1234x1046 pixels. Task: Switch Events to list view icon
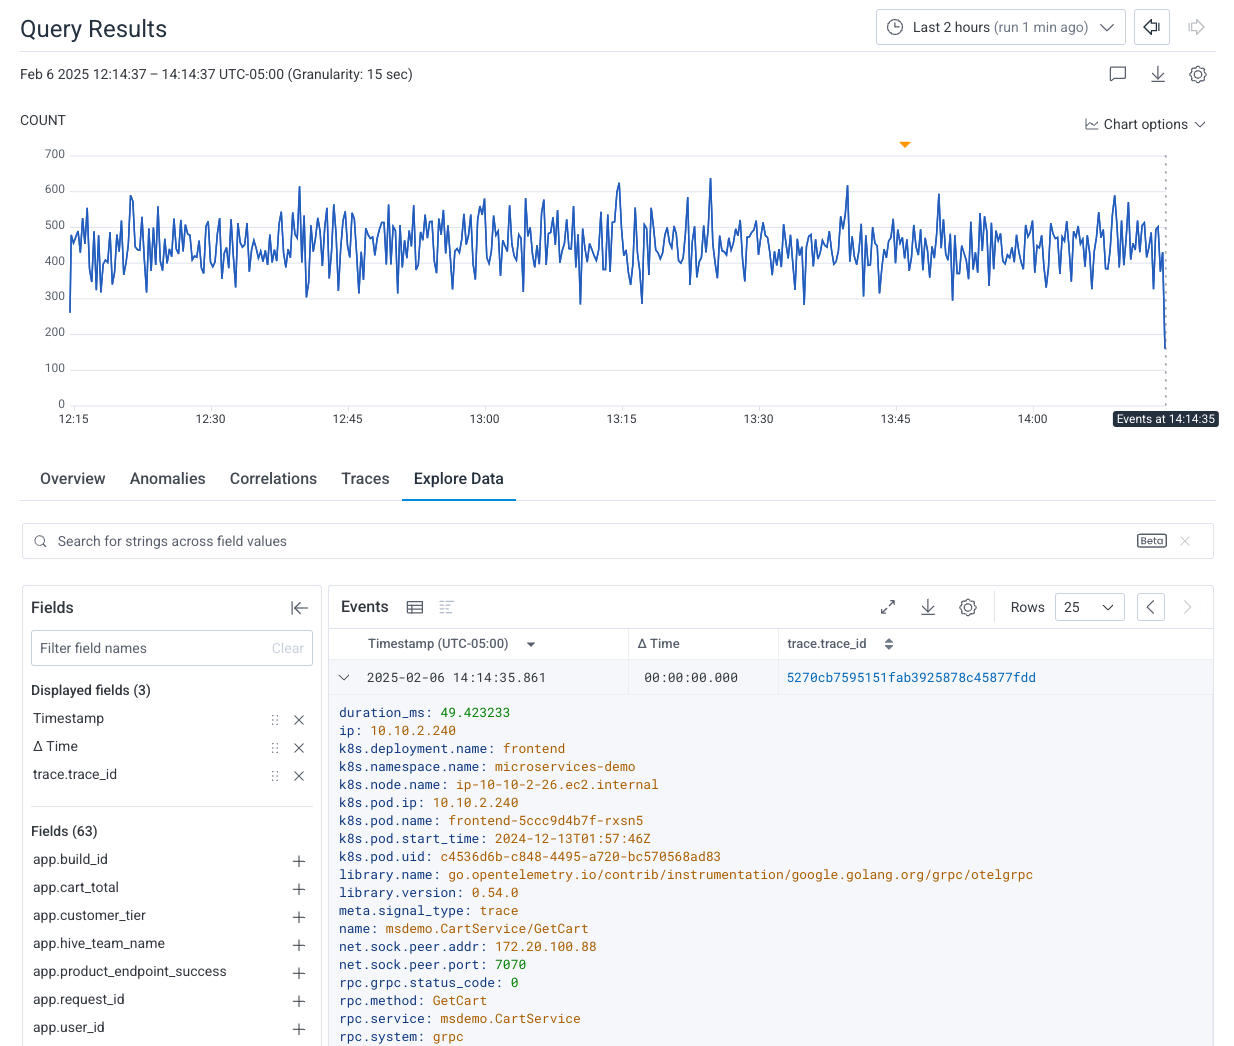pos(445,607)
